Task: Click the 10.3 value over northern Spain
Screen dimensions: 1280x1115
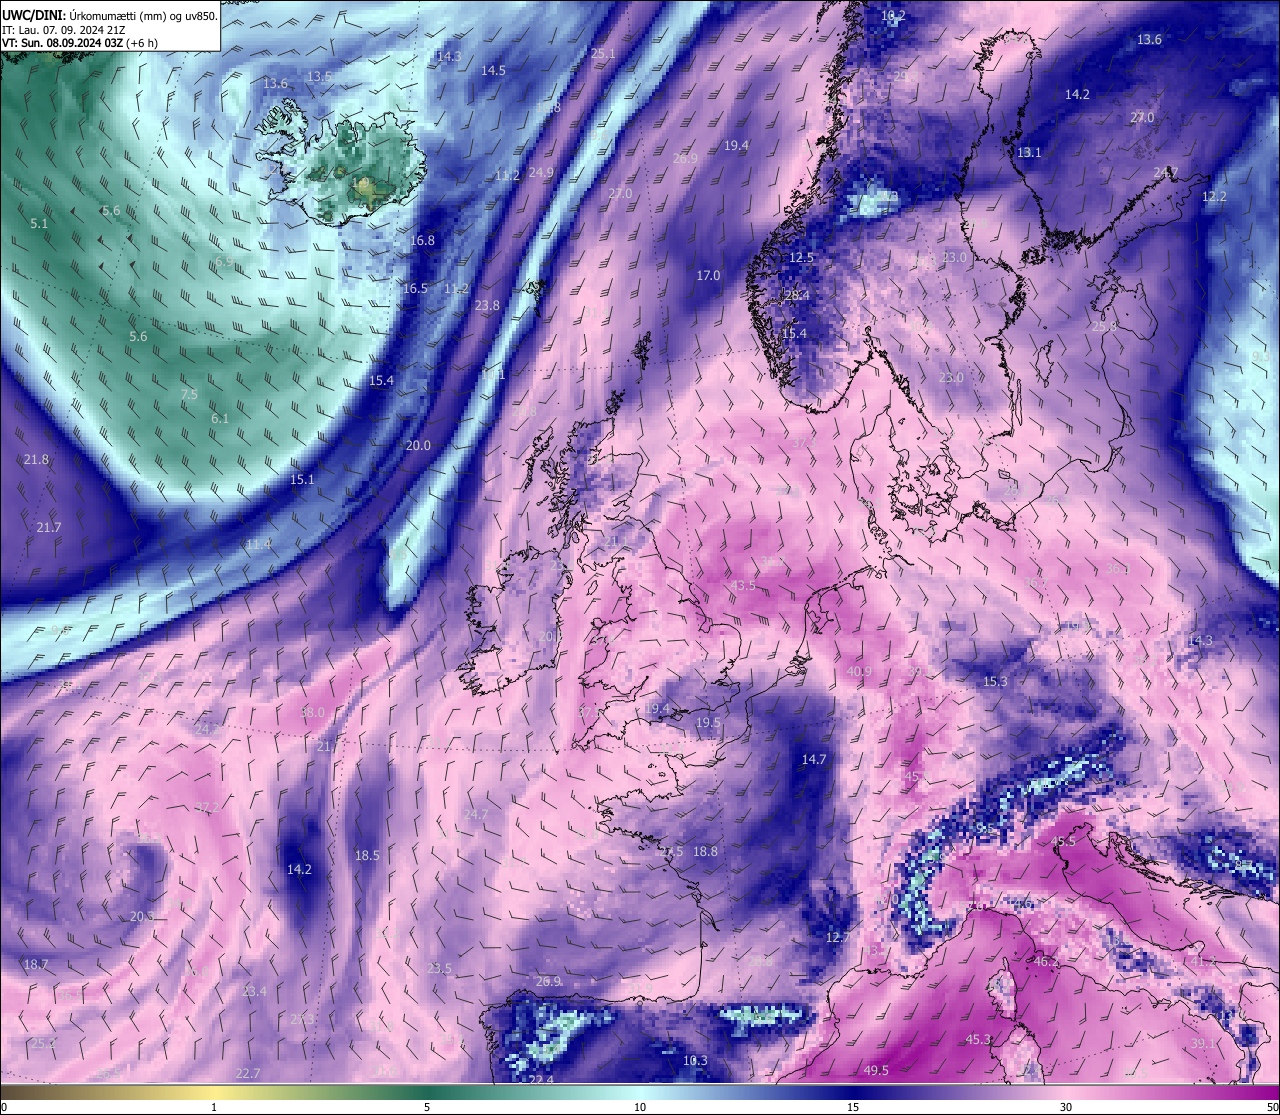Action: (695, 1060)
